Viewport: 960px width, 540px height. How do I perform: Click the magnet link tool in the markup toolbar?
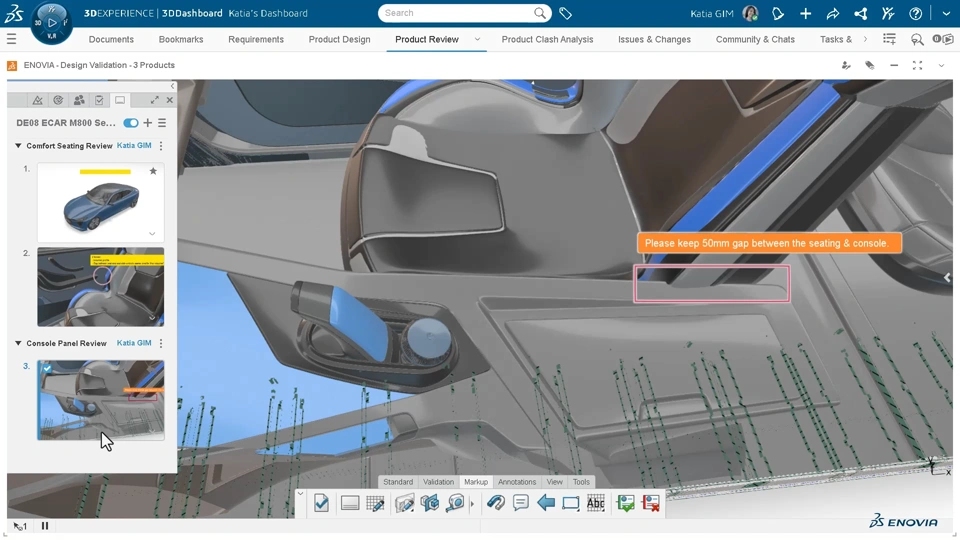495,503
